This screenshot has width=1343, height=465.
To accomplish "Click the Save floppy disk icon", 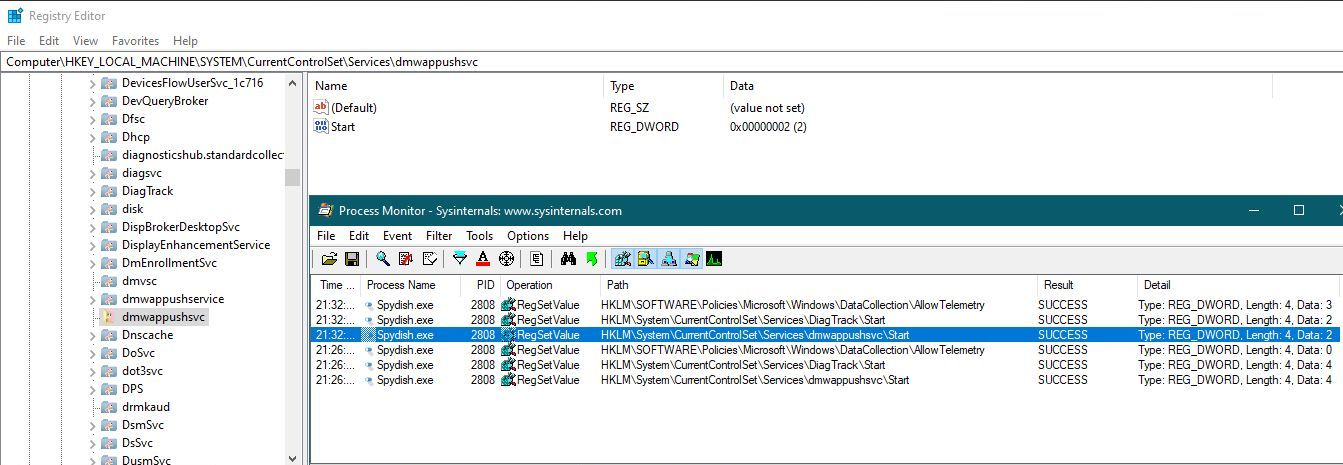I will click(x=352, y=259).
